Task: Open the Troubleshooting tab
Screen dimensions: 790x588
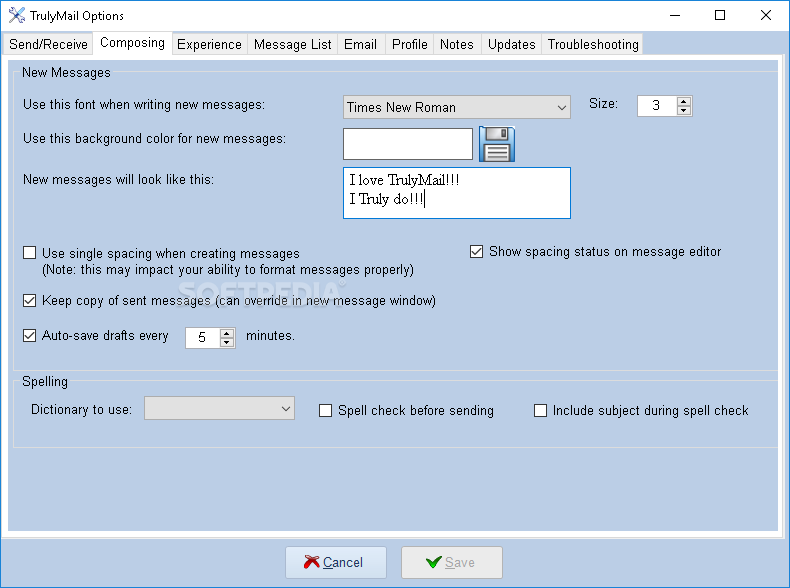Action: [593, 44]
